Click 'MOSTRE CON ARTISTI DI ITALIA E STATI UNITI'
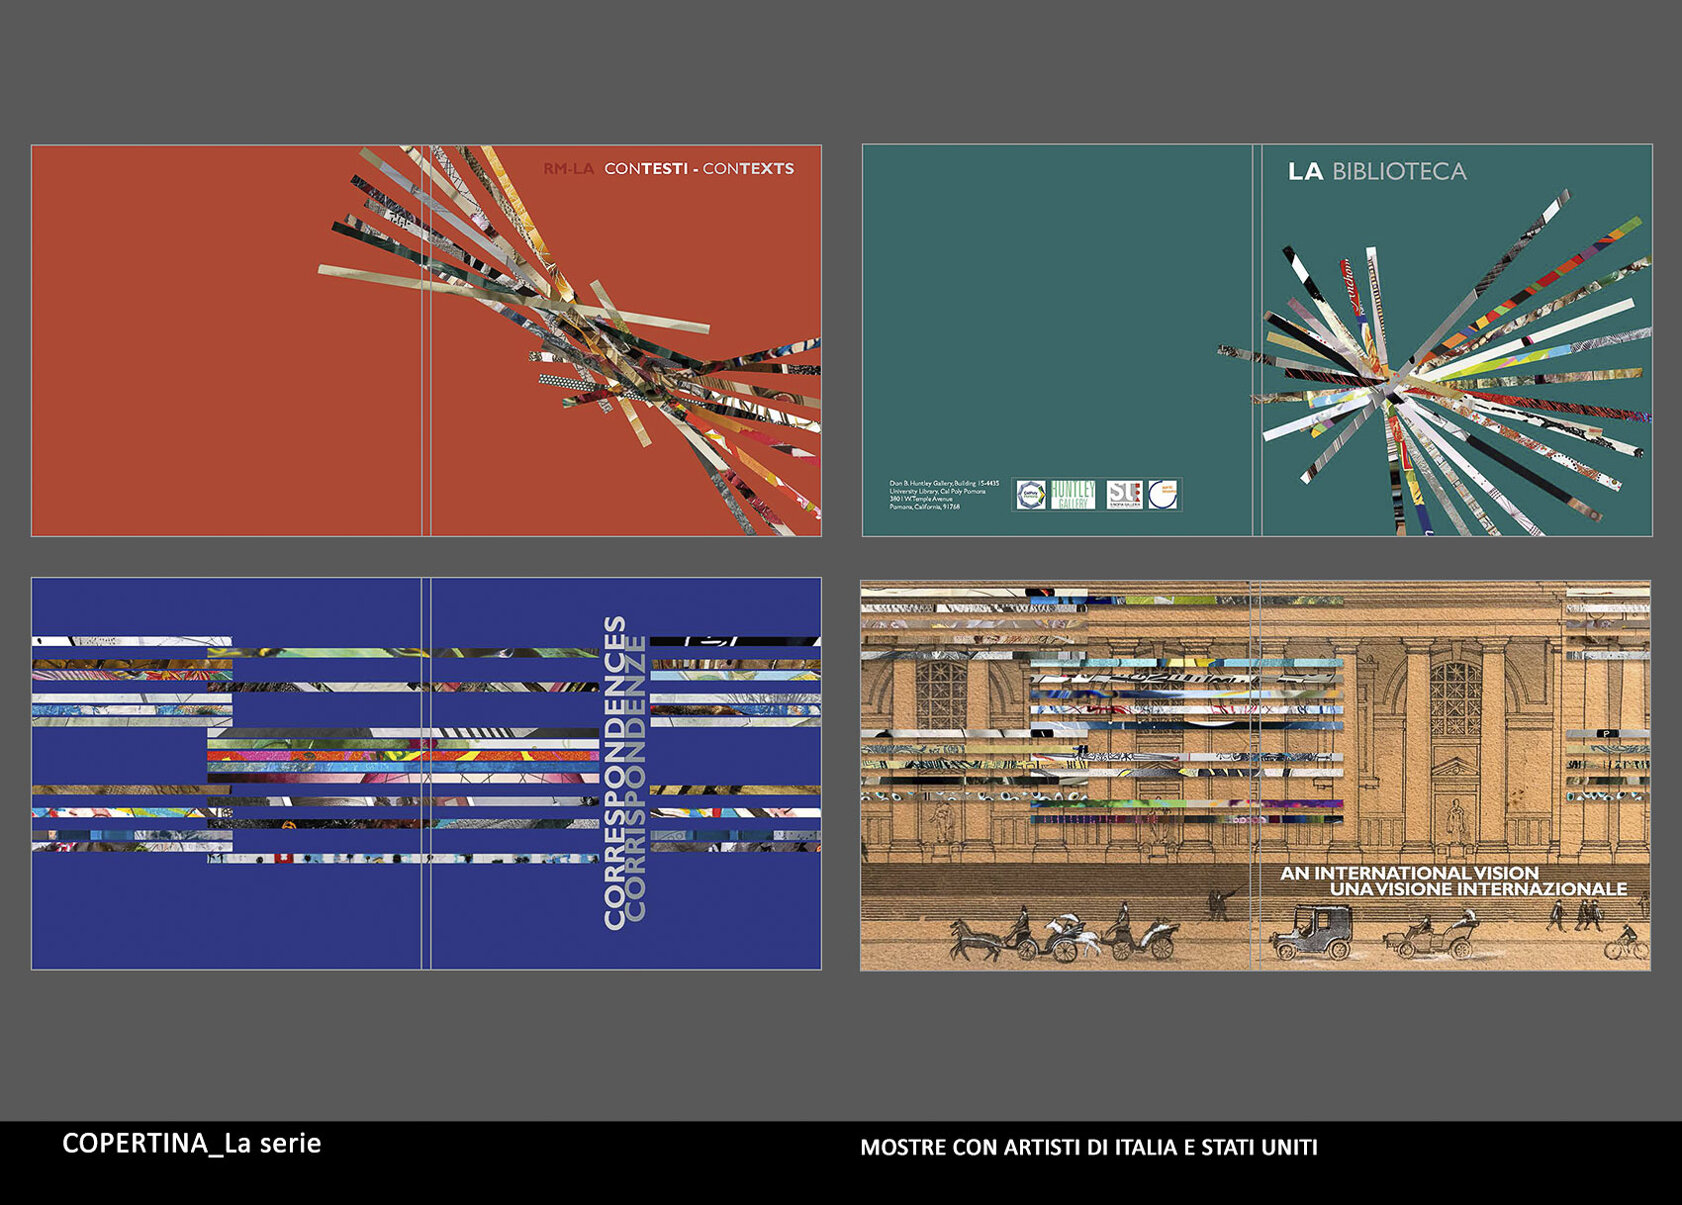This screenshot has width=1682, height=1205. pos(1088,1147)
